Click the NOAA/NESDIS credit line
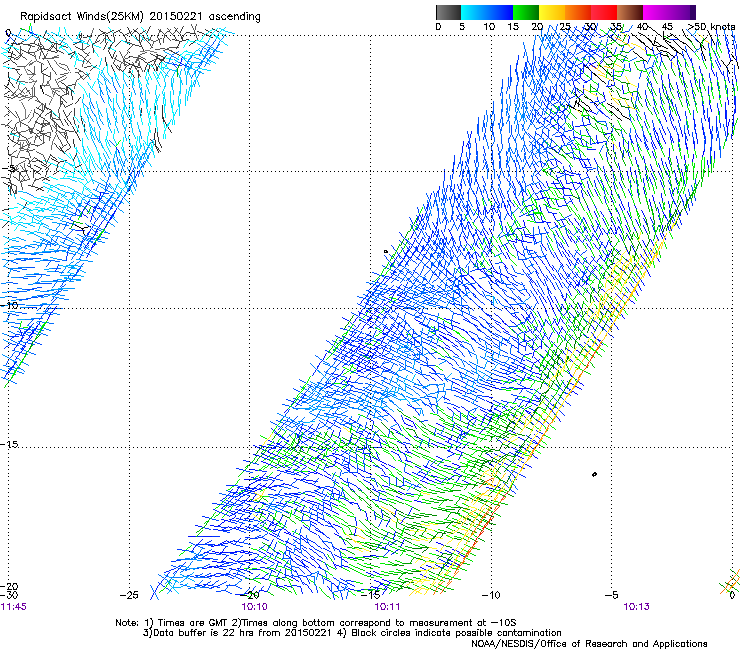Viewport: 740px width, 650px height. pyautogui.click(x=589, y=644)
